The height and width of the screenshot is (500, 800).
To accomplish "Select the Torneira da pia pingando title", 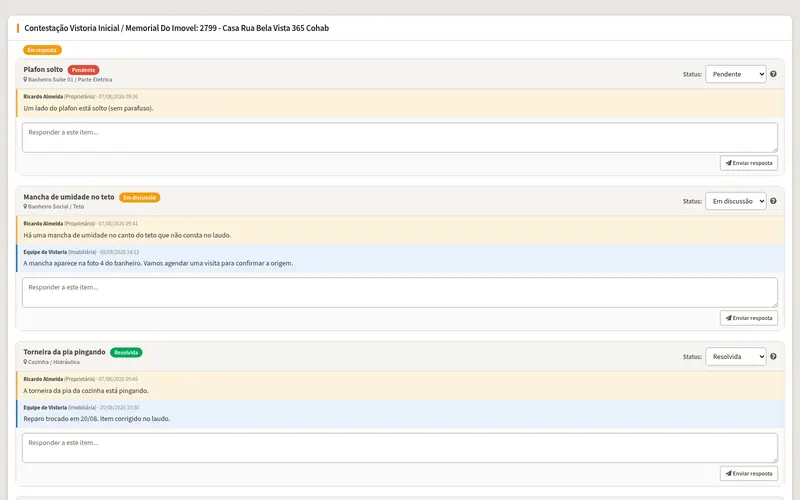I will 64,352.
